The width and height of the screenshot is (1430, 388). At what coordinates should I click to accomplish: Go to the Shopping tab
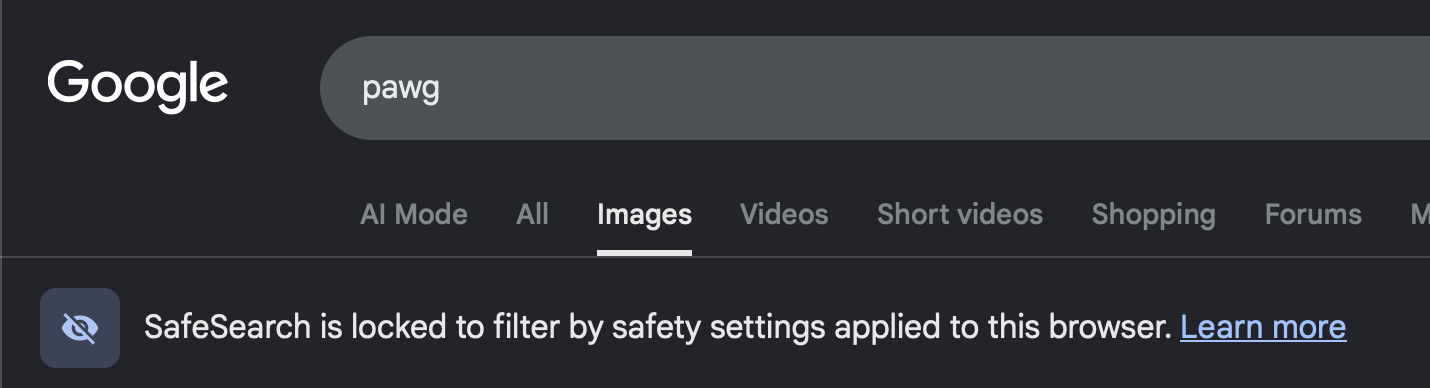(1154, 214)
